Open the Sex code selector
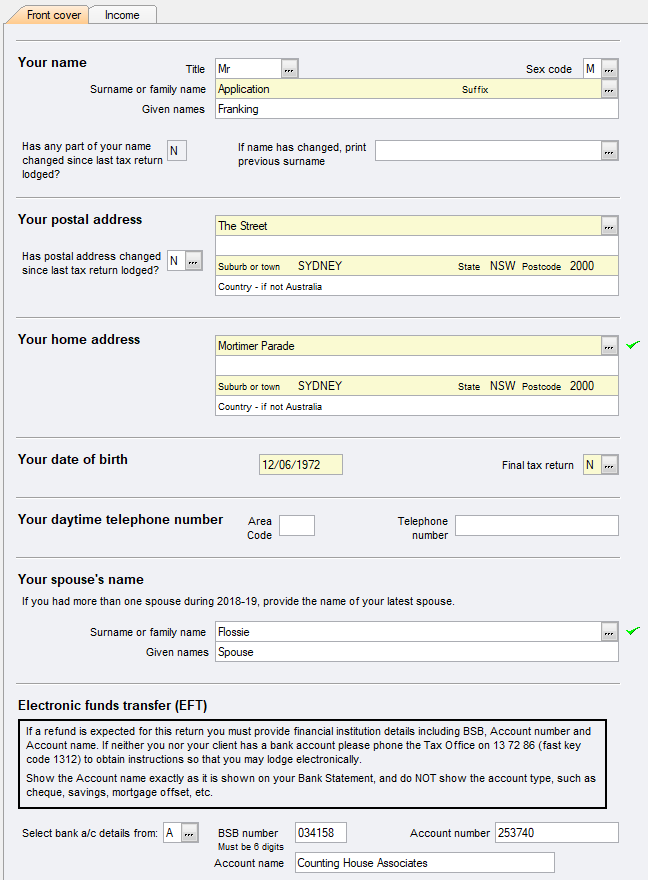This screenshot has width=648, height=880. [608, 68]
